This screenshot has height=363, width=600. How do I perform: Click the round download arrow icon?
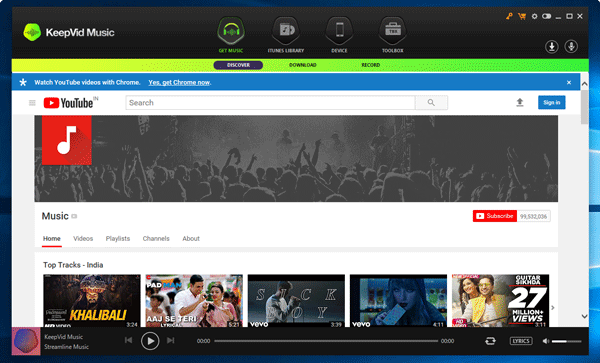tap(551, 47)
